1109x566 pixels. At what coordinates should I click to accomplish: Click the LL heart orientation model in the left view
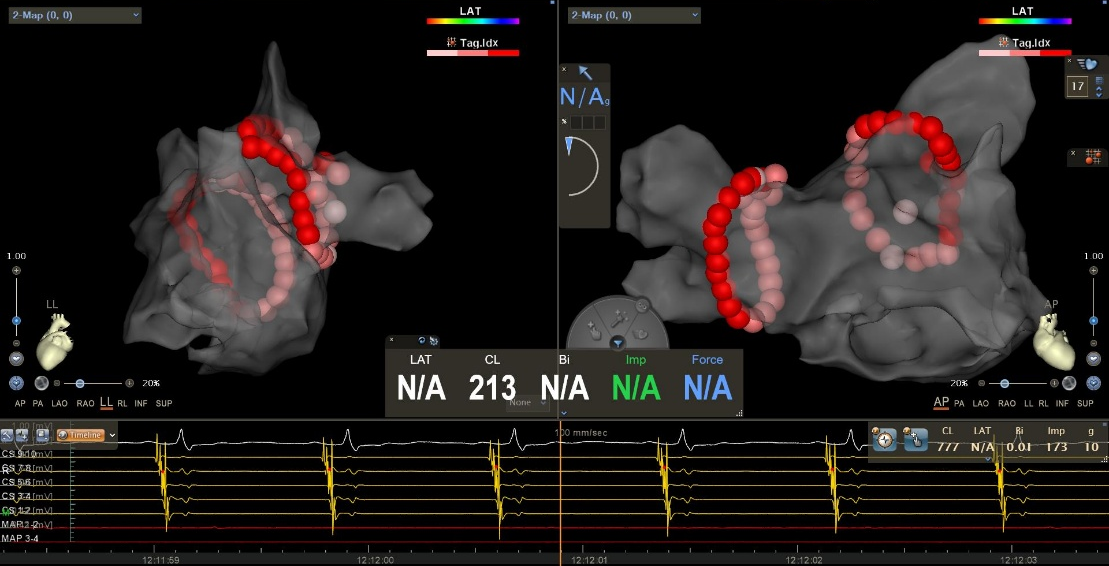coord(52,342)
